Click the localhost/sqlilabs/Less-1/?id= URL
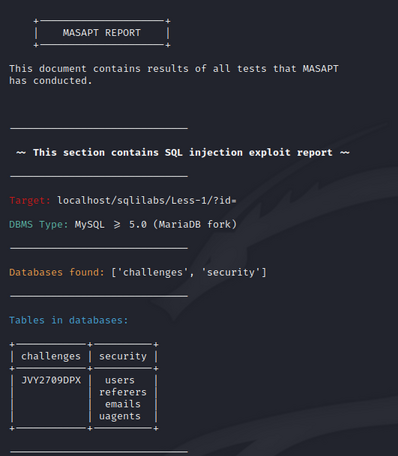The width and height of the screenshot is (398, 456). 147,200
